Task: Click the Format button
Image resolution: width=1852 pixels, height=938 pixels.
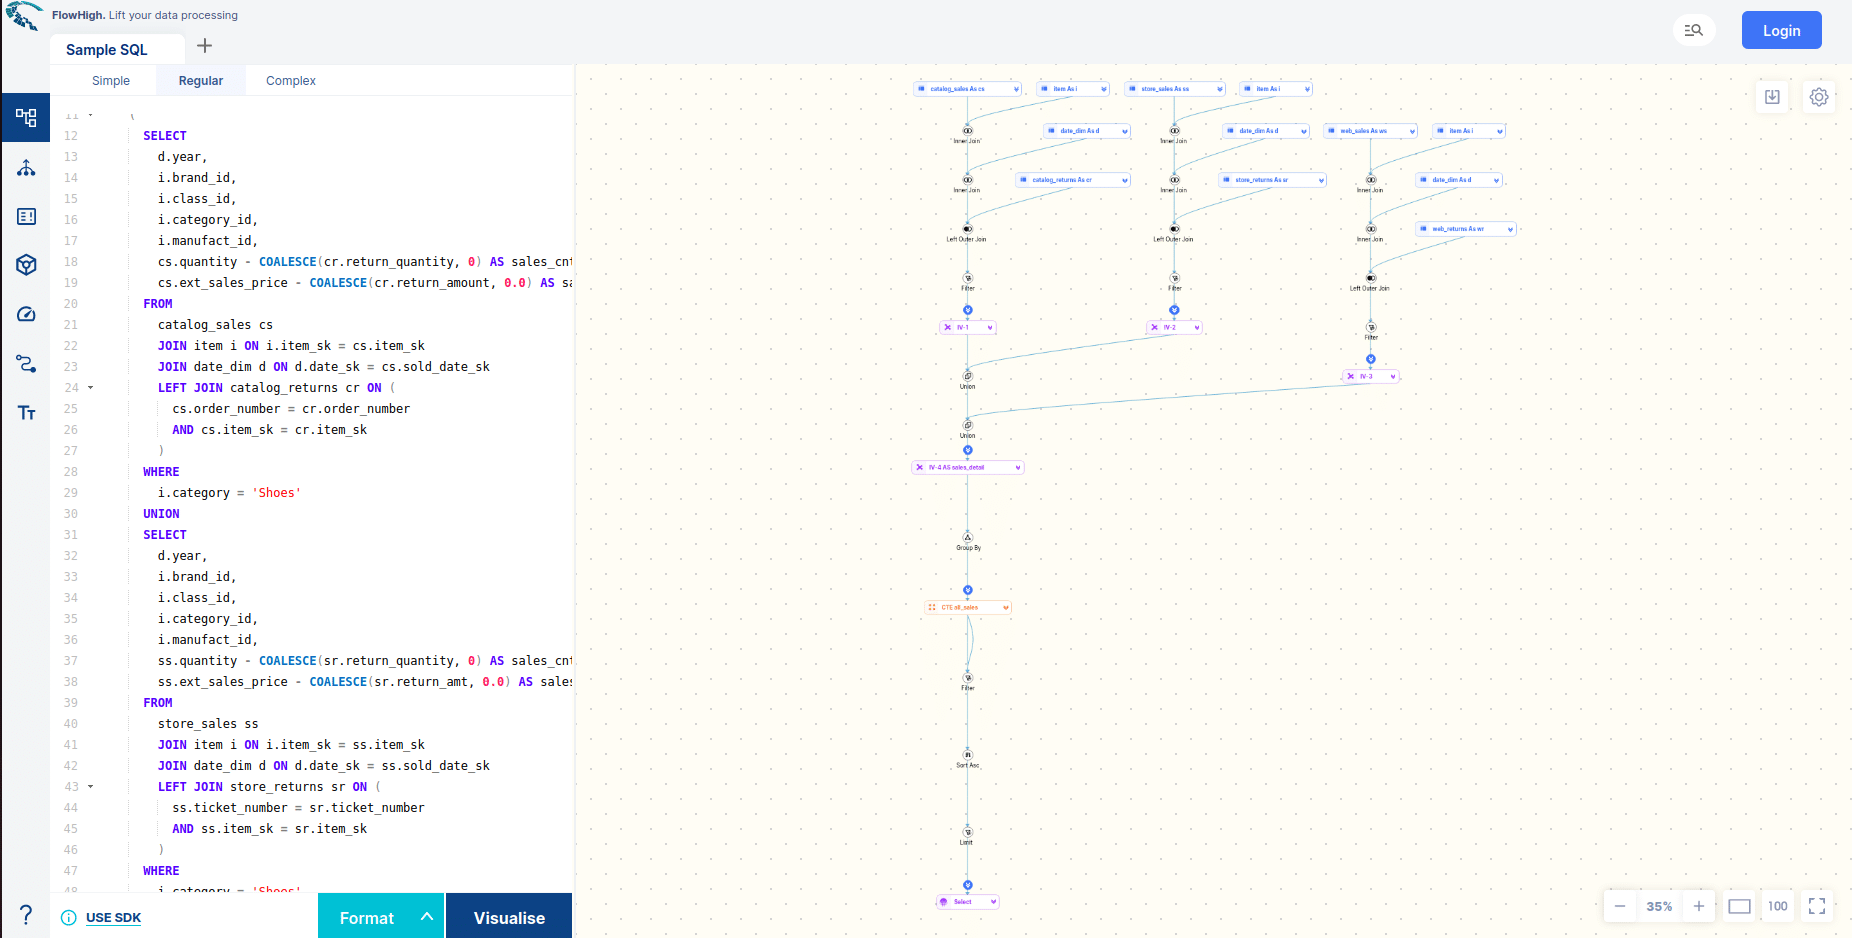Action: 366,917
